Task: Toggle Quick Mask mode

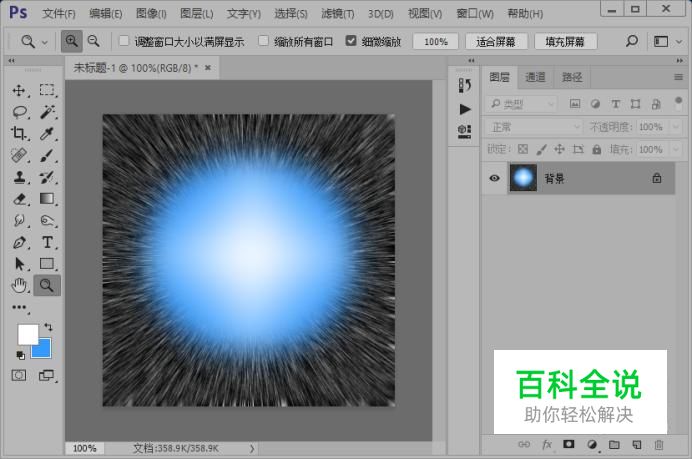Action: click(x=19, y=376)
